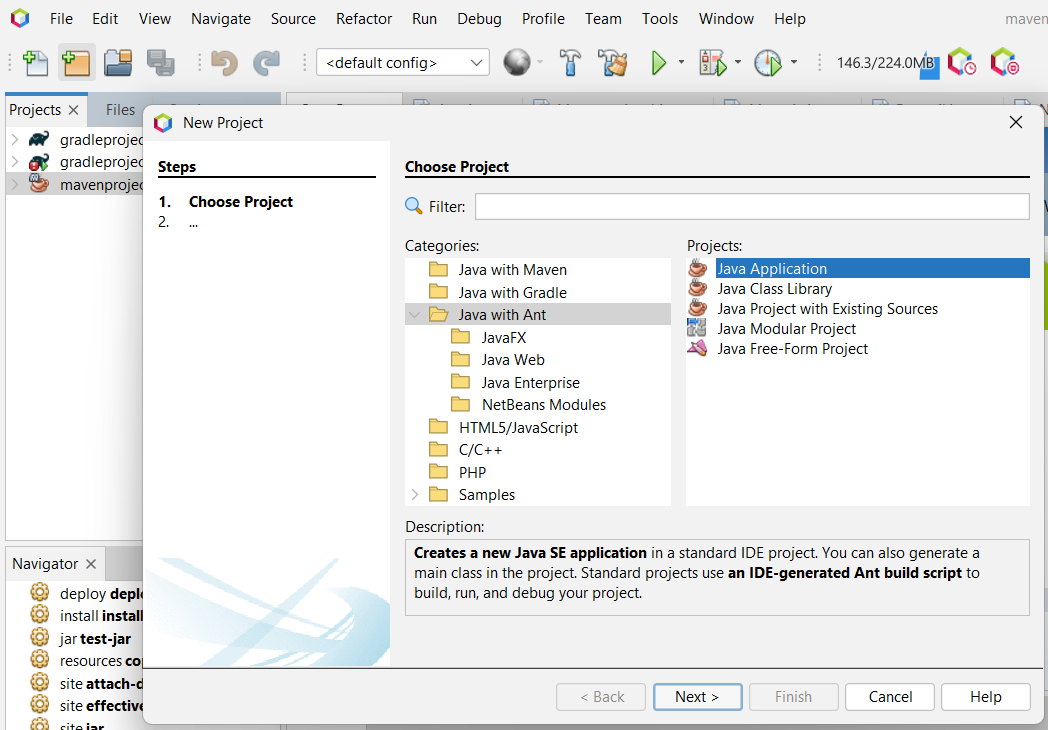Click the Java Modular Project icon

696,328
